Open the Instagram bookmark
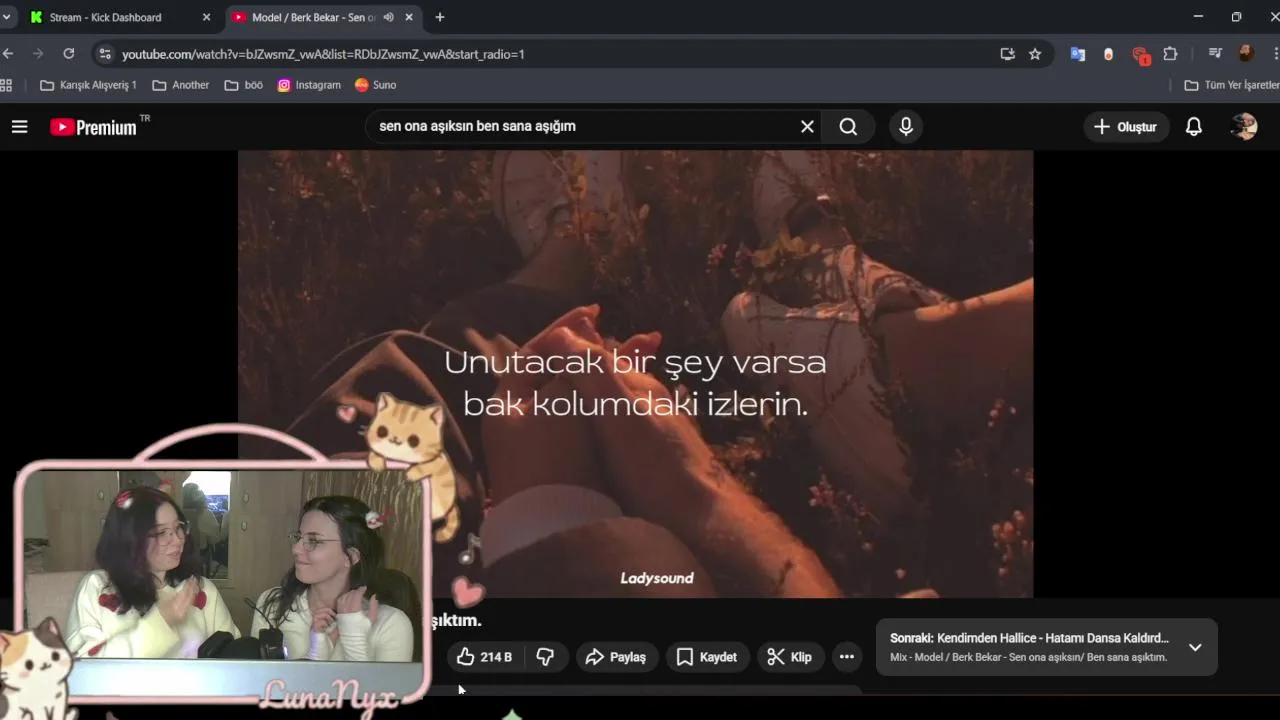Viewport: 1280px width, 720px height. tap(309, 85)
